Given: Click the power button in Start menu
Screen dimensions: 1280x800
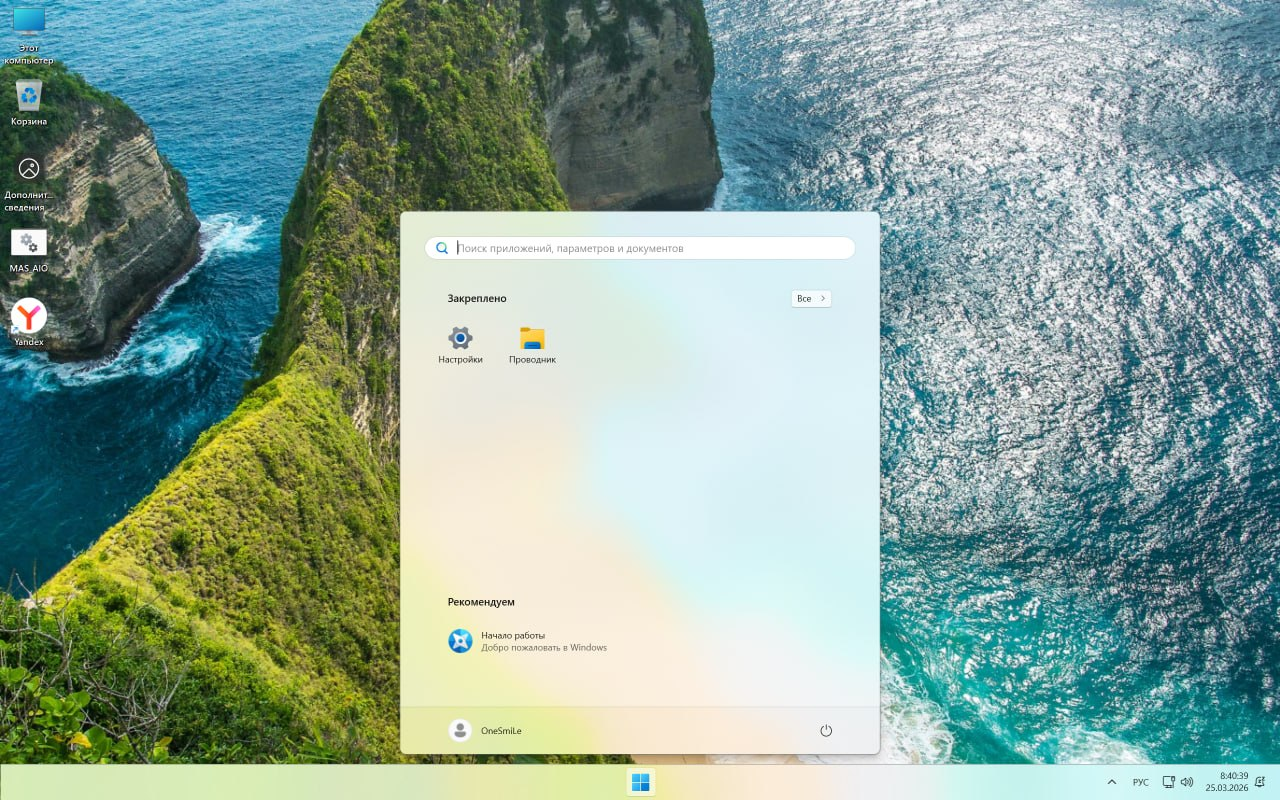Looking at the screenshot, I should 826,731.
